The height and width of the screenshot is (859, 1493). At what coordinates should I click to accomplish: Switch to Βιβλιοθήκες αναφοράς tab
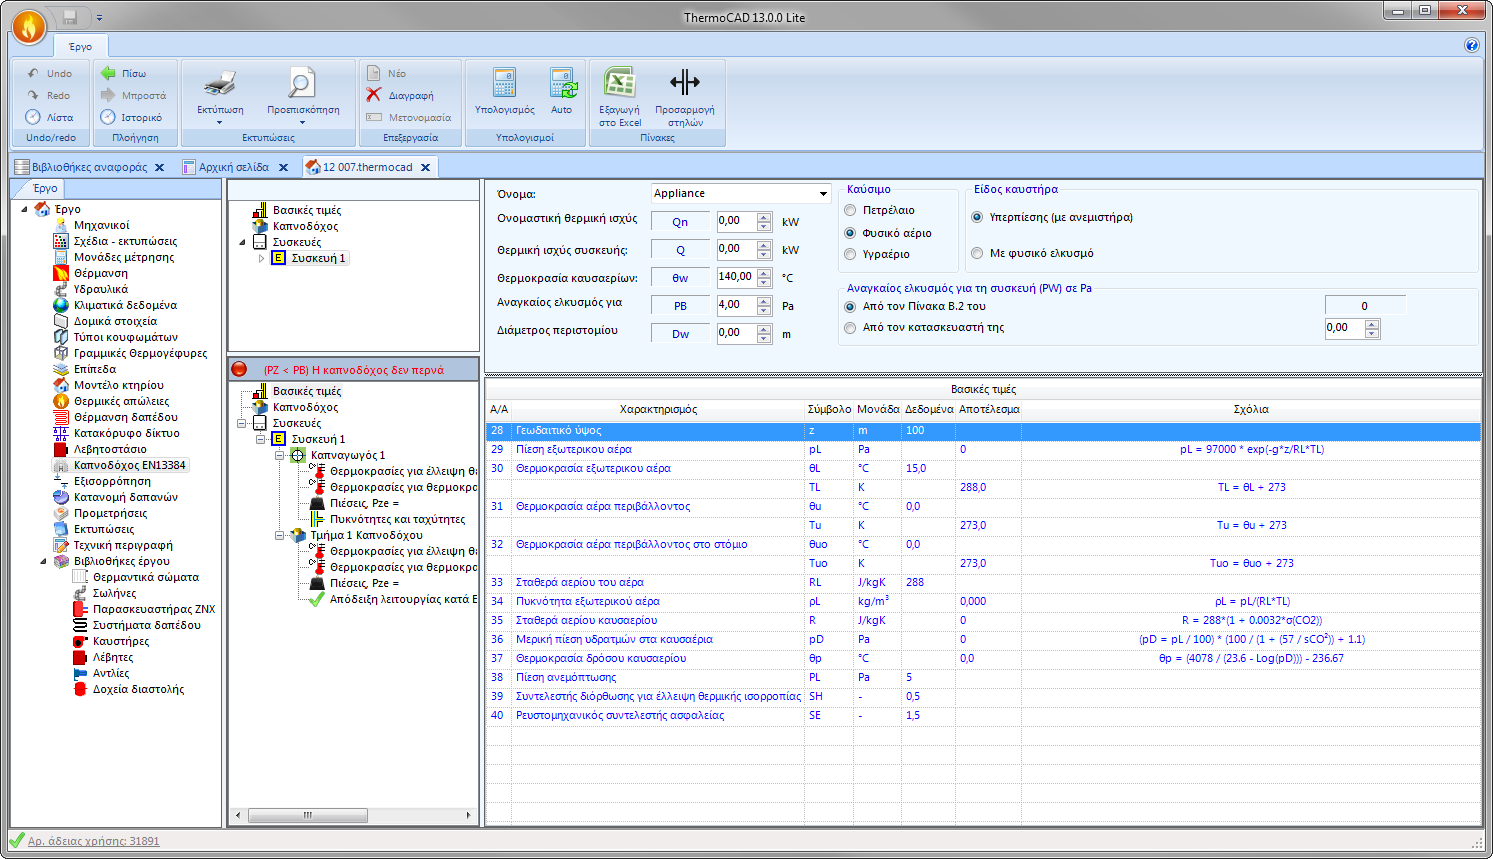tap(89, 167)
